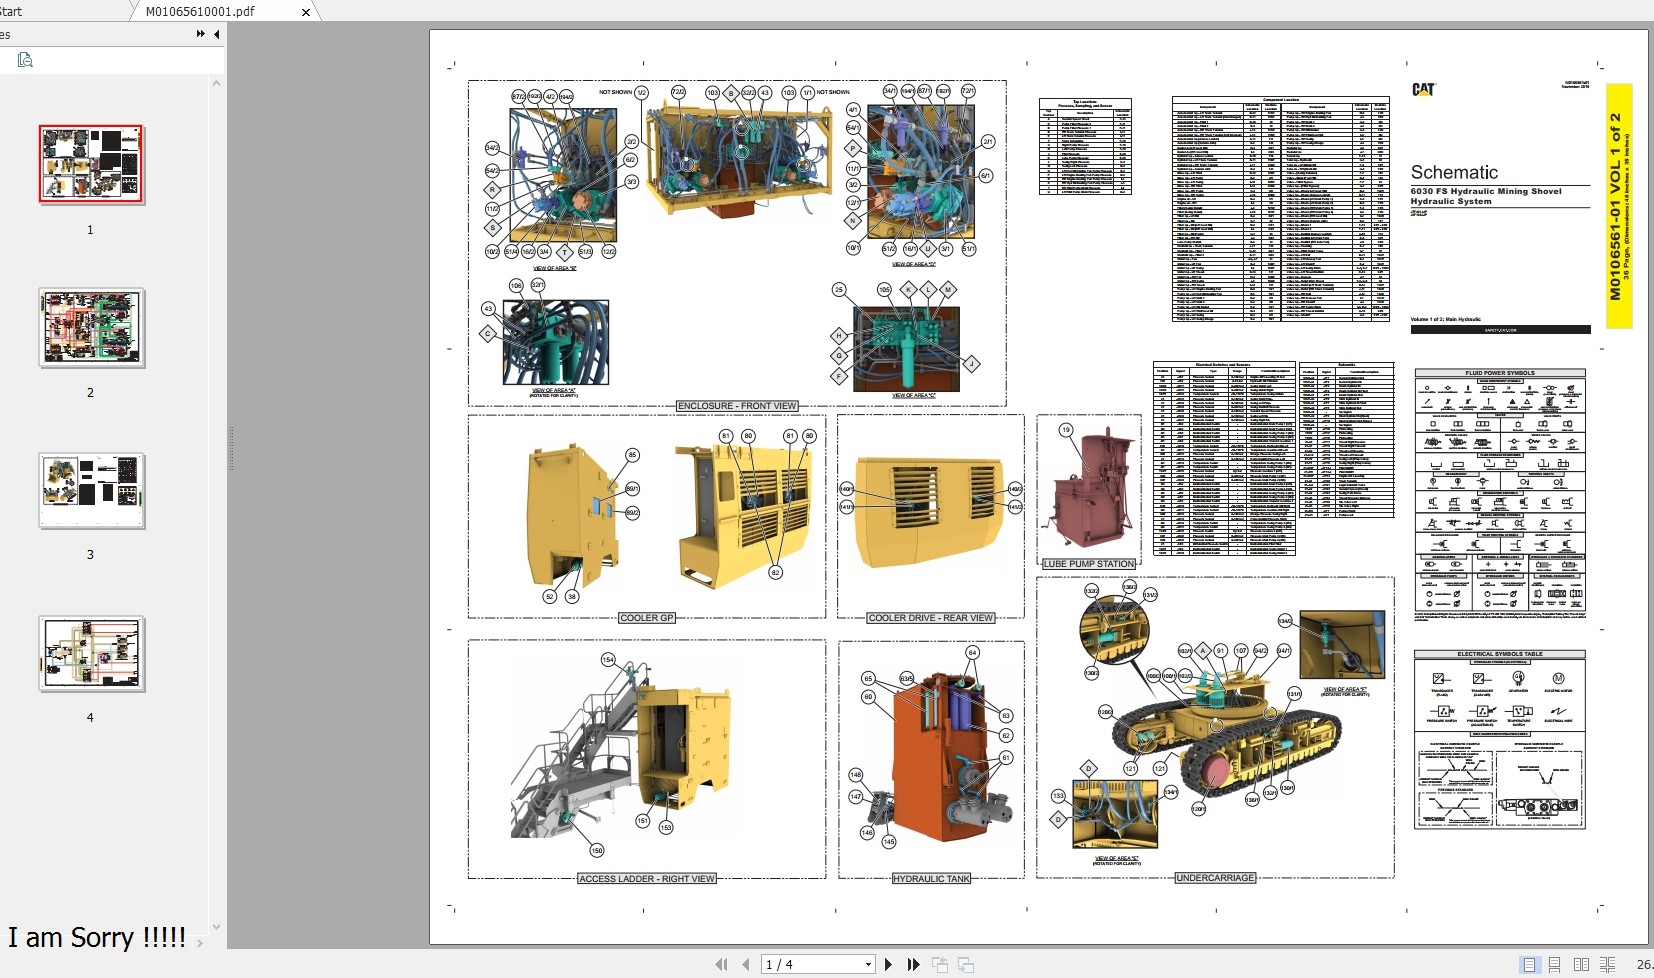
Task: Click inside the page number field
Action: click(x=800, y=963)
